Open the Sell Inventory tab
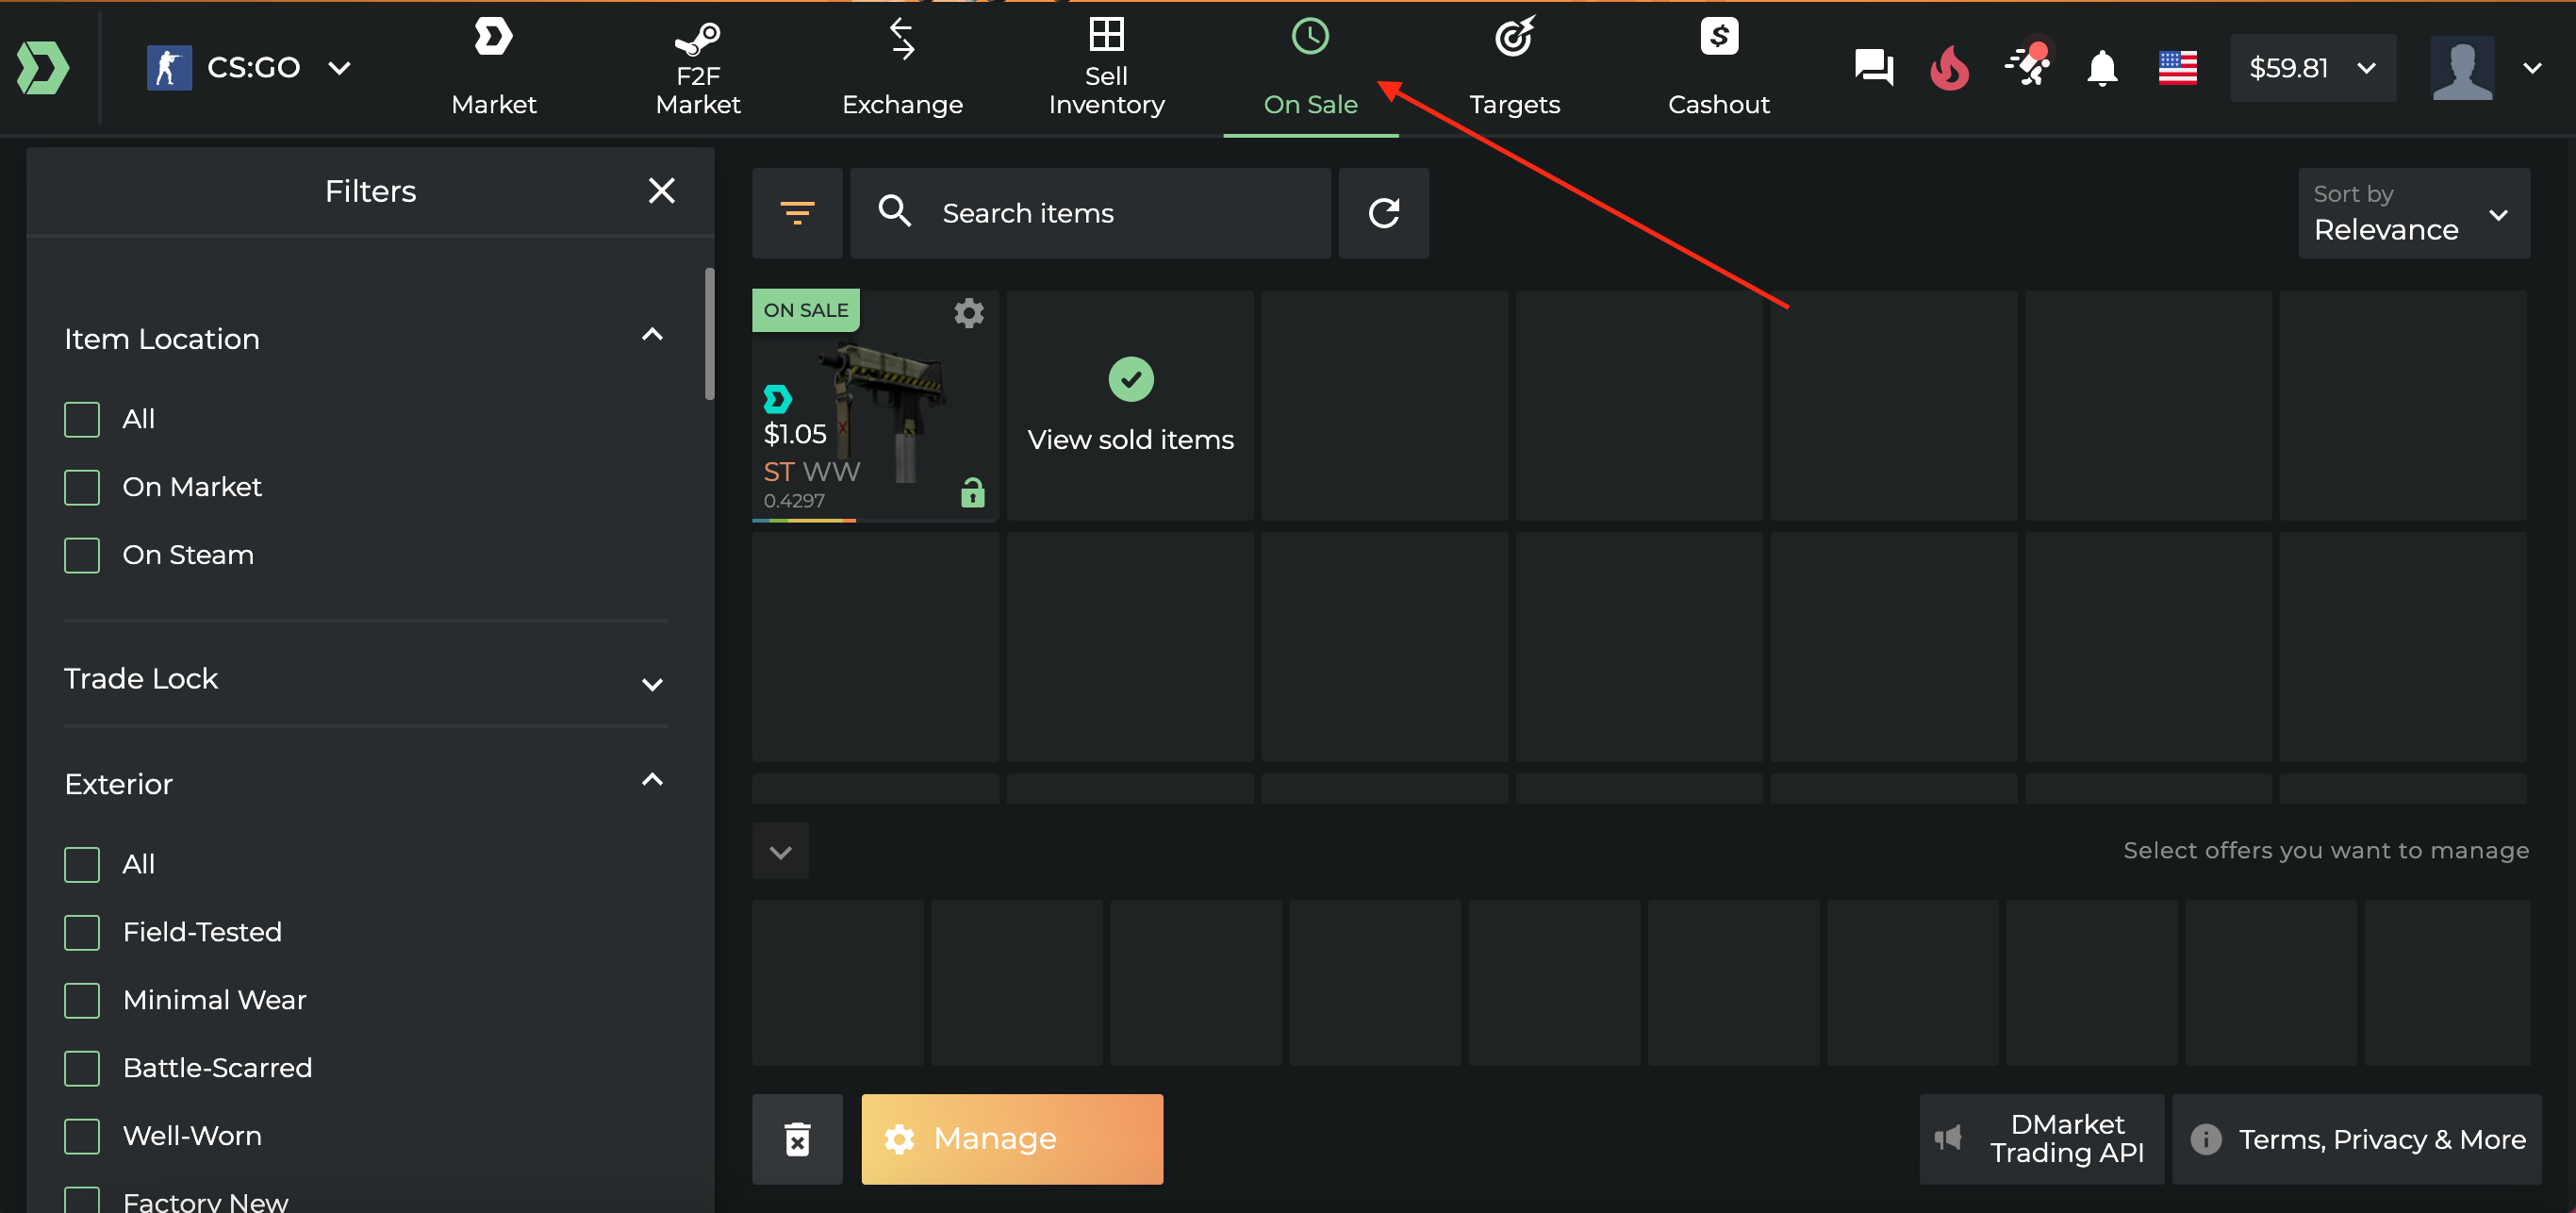Image resolution: width=2576 pixels, height=1213 pixels. coord(1106,68)
